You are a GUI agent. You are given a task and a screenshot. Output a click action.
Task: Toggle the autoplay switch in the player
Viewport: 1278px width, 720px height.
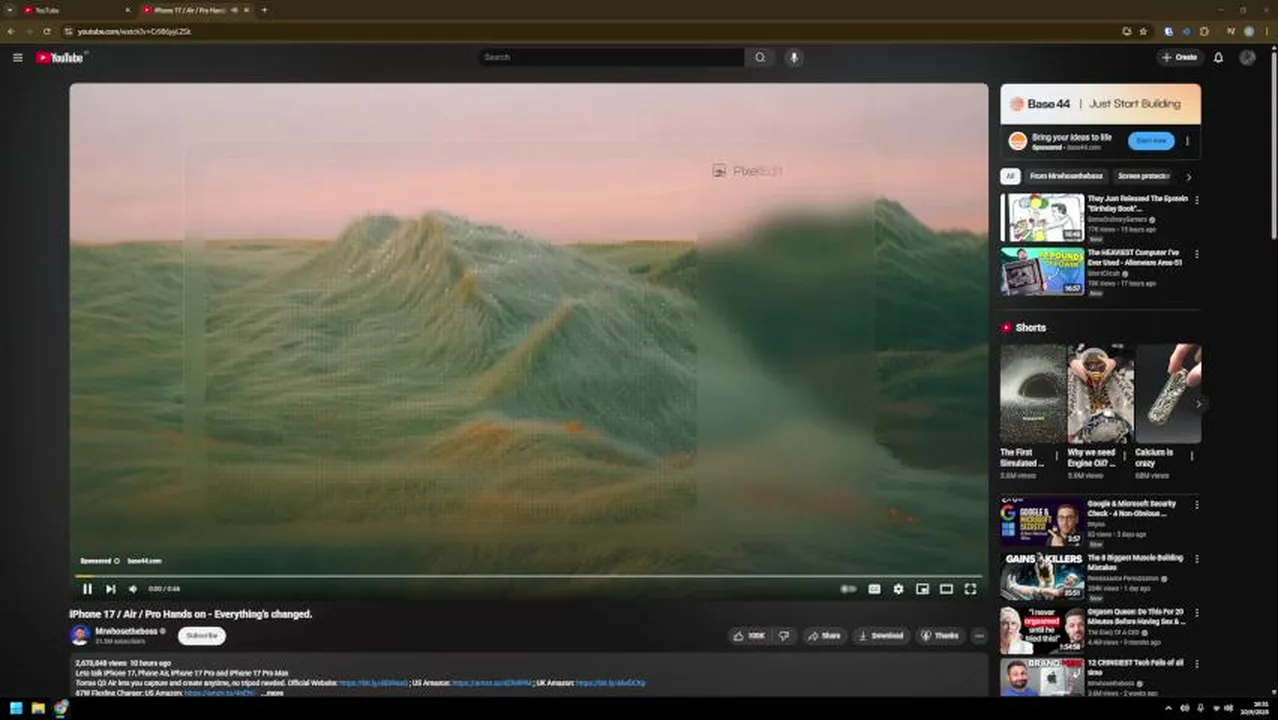click(x=849, y=589)
